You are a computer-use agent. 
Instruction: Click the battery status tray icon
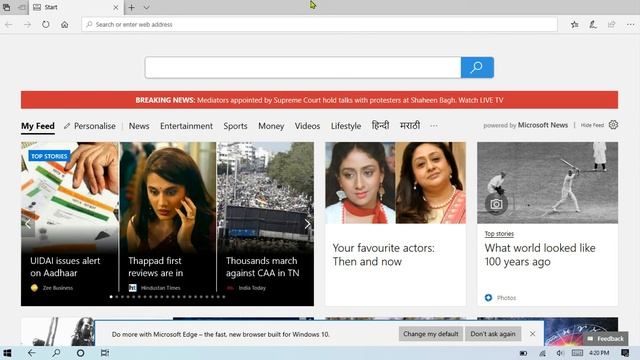(x=523, y=353)
